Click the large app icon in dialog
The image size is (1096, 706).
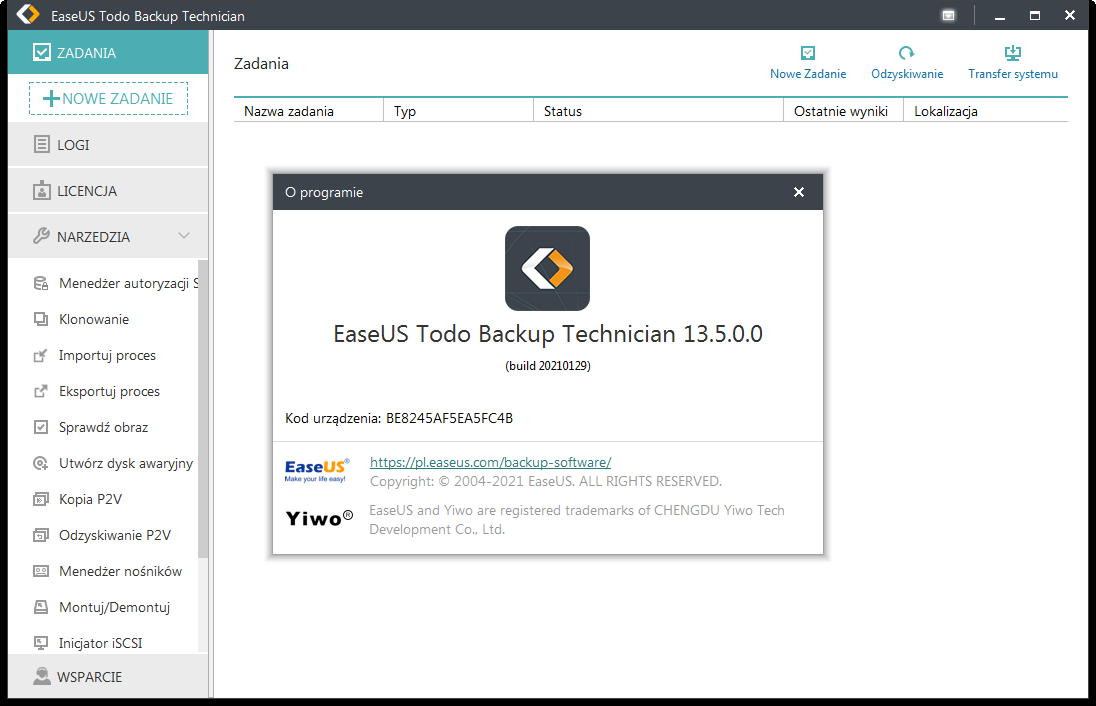click(x=547, y=268)
